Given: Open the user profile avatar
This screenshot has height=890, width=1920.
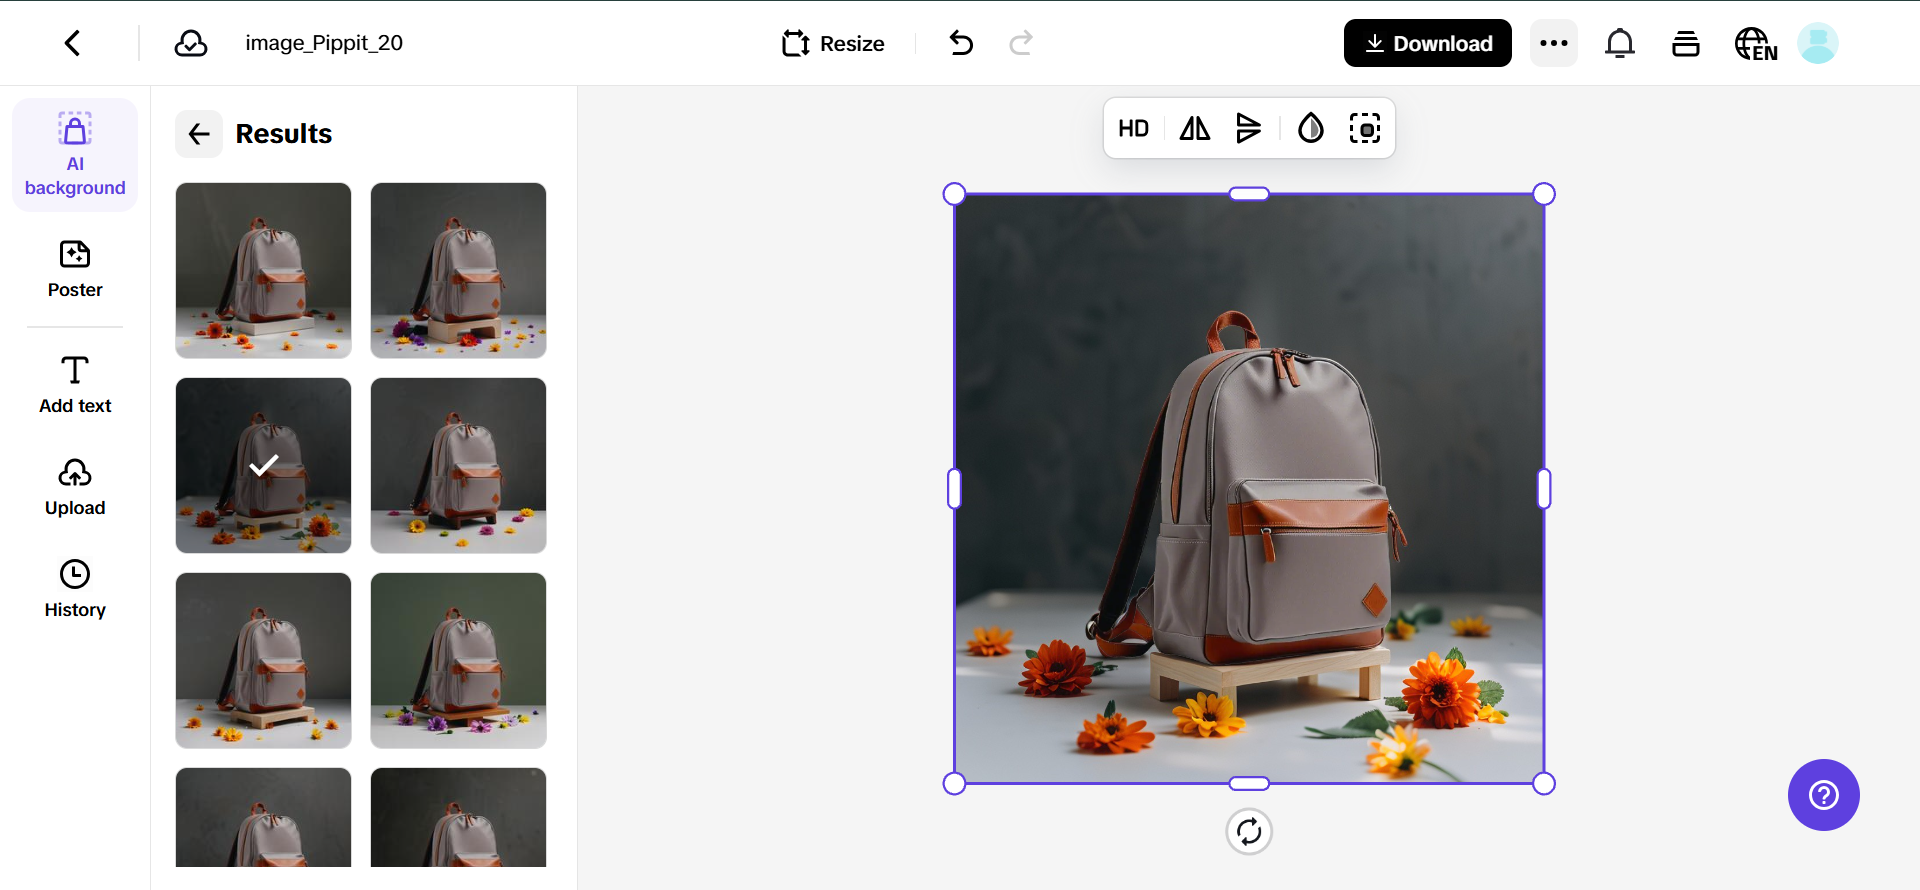Looking at the screenshot, I should pos(1818,43).
